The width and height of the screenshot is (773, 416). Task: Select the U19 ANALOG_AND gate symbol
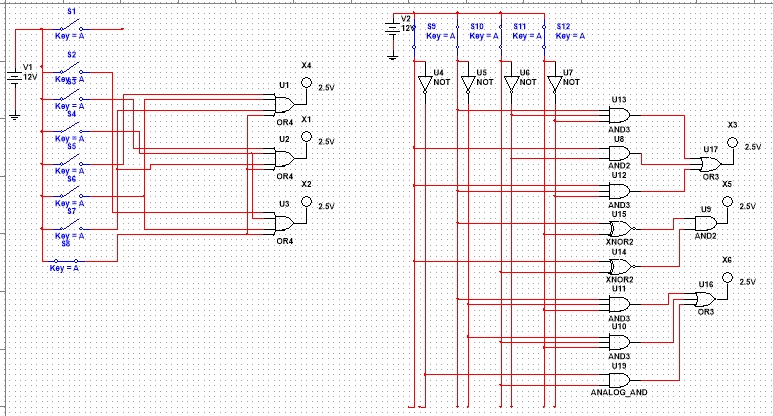619,380
